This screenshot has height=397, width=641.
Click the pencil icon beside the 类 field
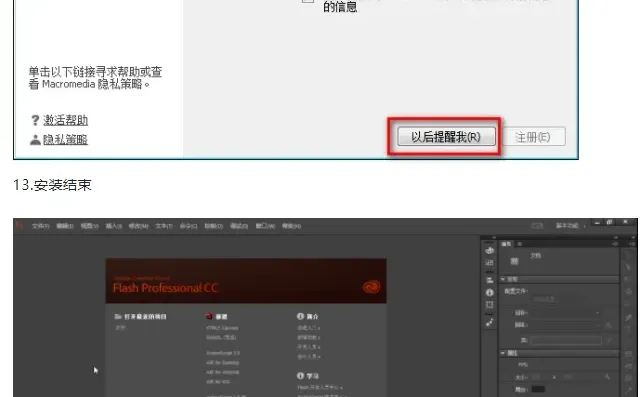click(x=609, y=340)
